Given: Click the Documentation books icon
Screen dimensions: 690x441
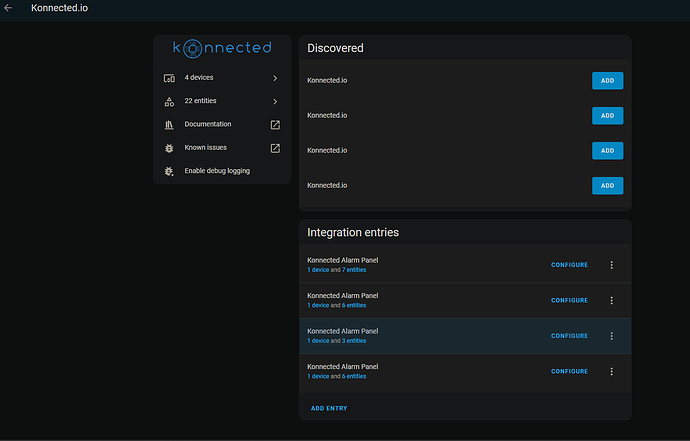Looking at the screenshot, I should [169, 125].
